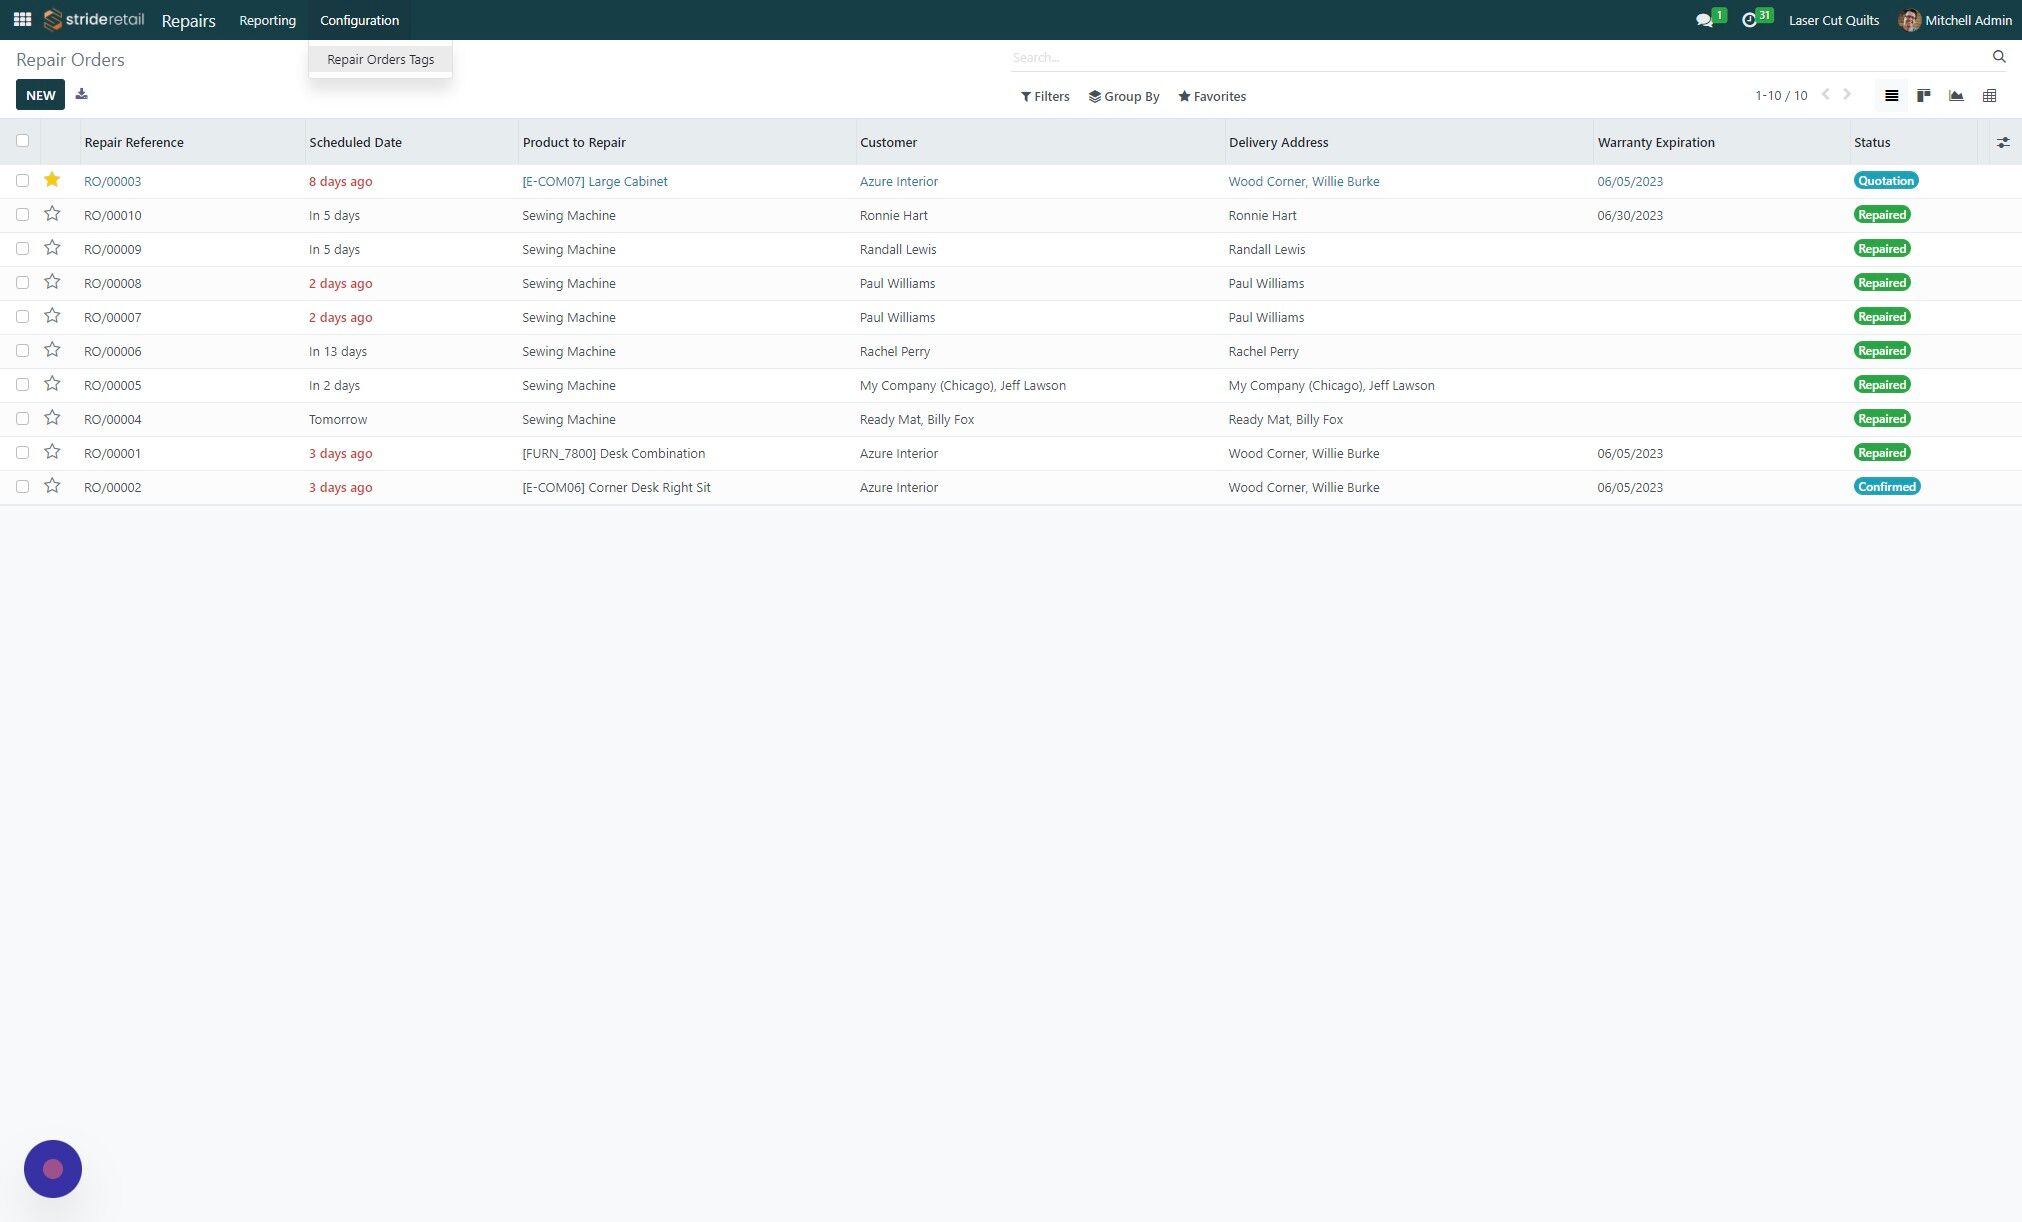Viewport: 2022px width, 1222px height.
Task: Open Azure Interior customer on RO/00003
Action: point(899,181)
